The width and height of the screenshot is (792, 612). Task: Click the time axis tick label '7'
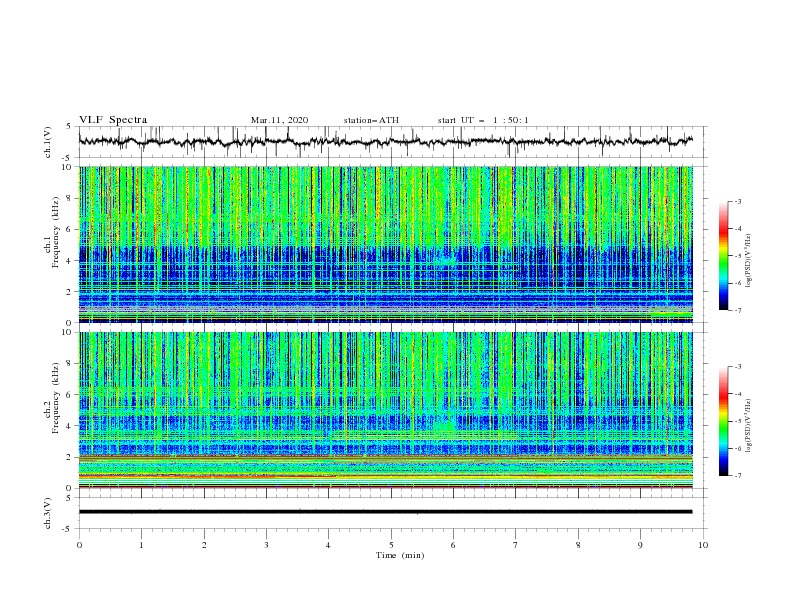516,545
